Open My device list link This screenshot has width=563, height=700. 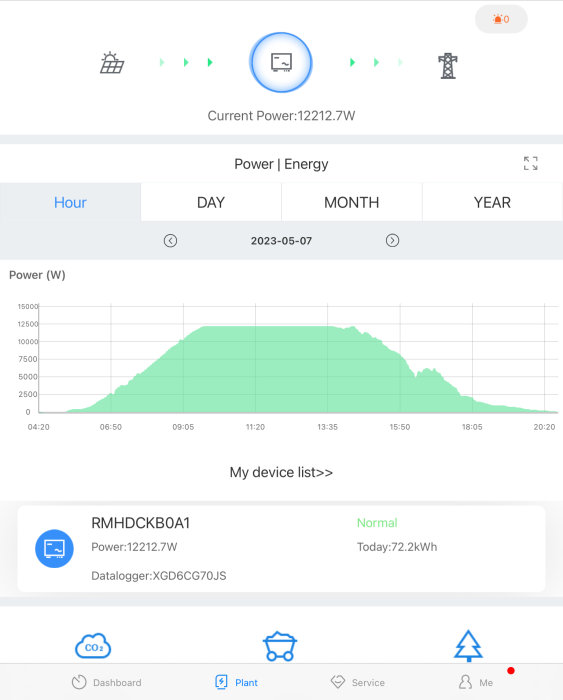point(281,472)
